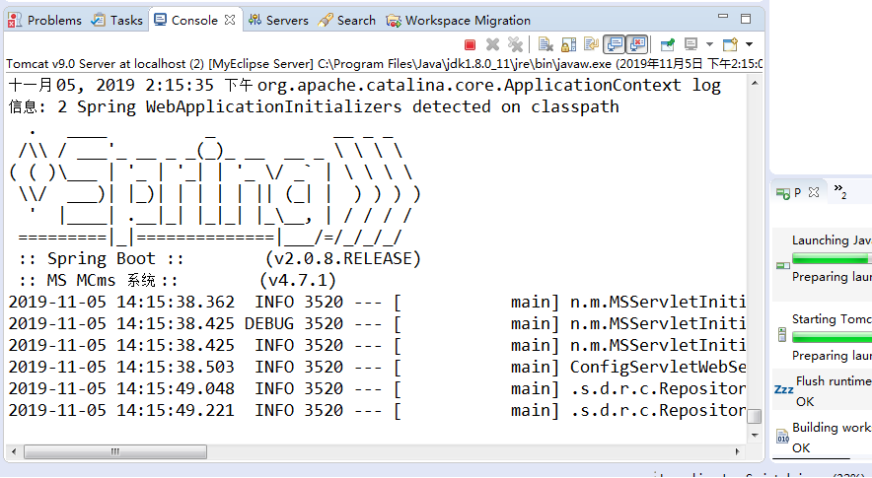Click the log line at 14:15:49.221
This screenshot has height=478, width=872.
pyautogui.click(x=377, y=410)
